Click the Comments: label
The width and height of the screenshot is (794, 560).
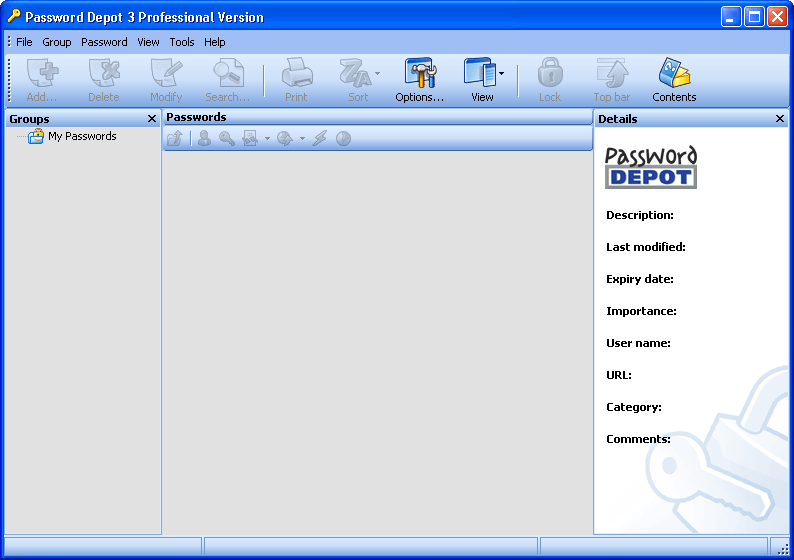coord(639,439)
